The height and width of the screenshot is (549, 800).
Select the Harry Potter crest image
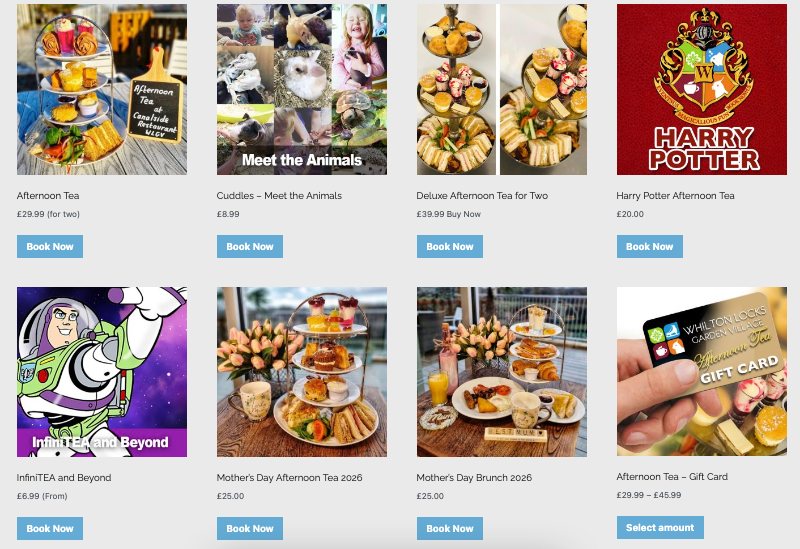[x=702, y=89]
